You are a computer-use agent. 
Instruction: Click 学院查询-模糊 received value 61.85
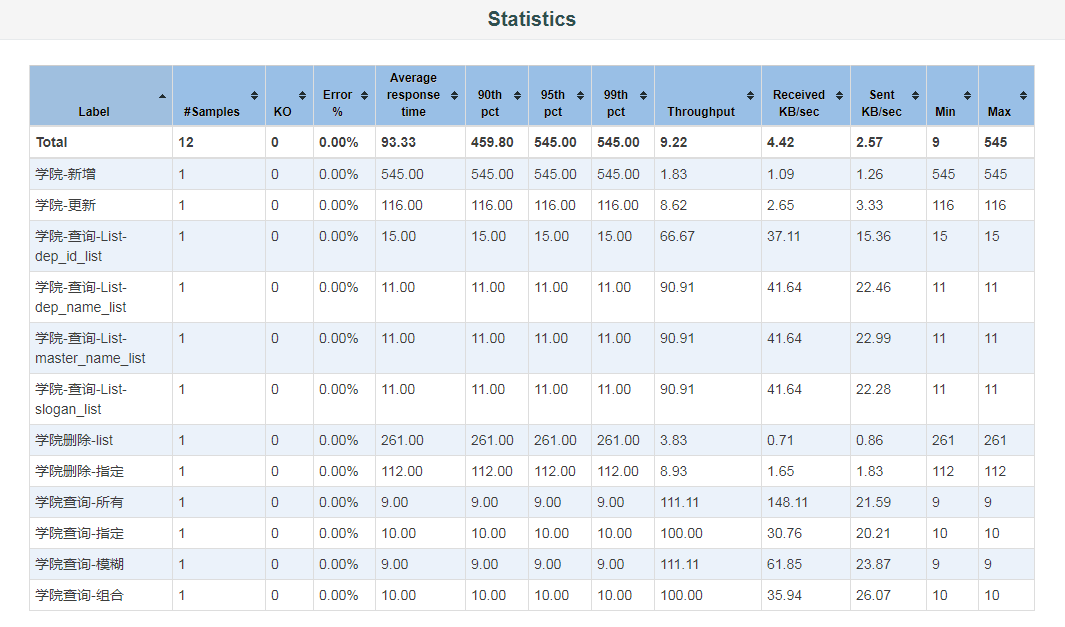click(x=784, y=565)
